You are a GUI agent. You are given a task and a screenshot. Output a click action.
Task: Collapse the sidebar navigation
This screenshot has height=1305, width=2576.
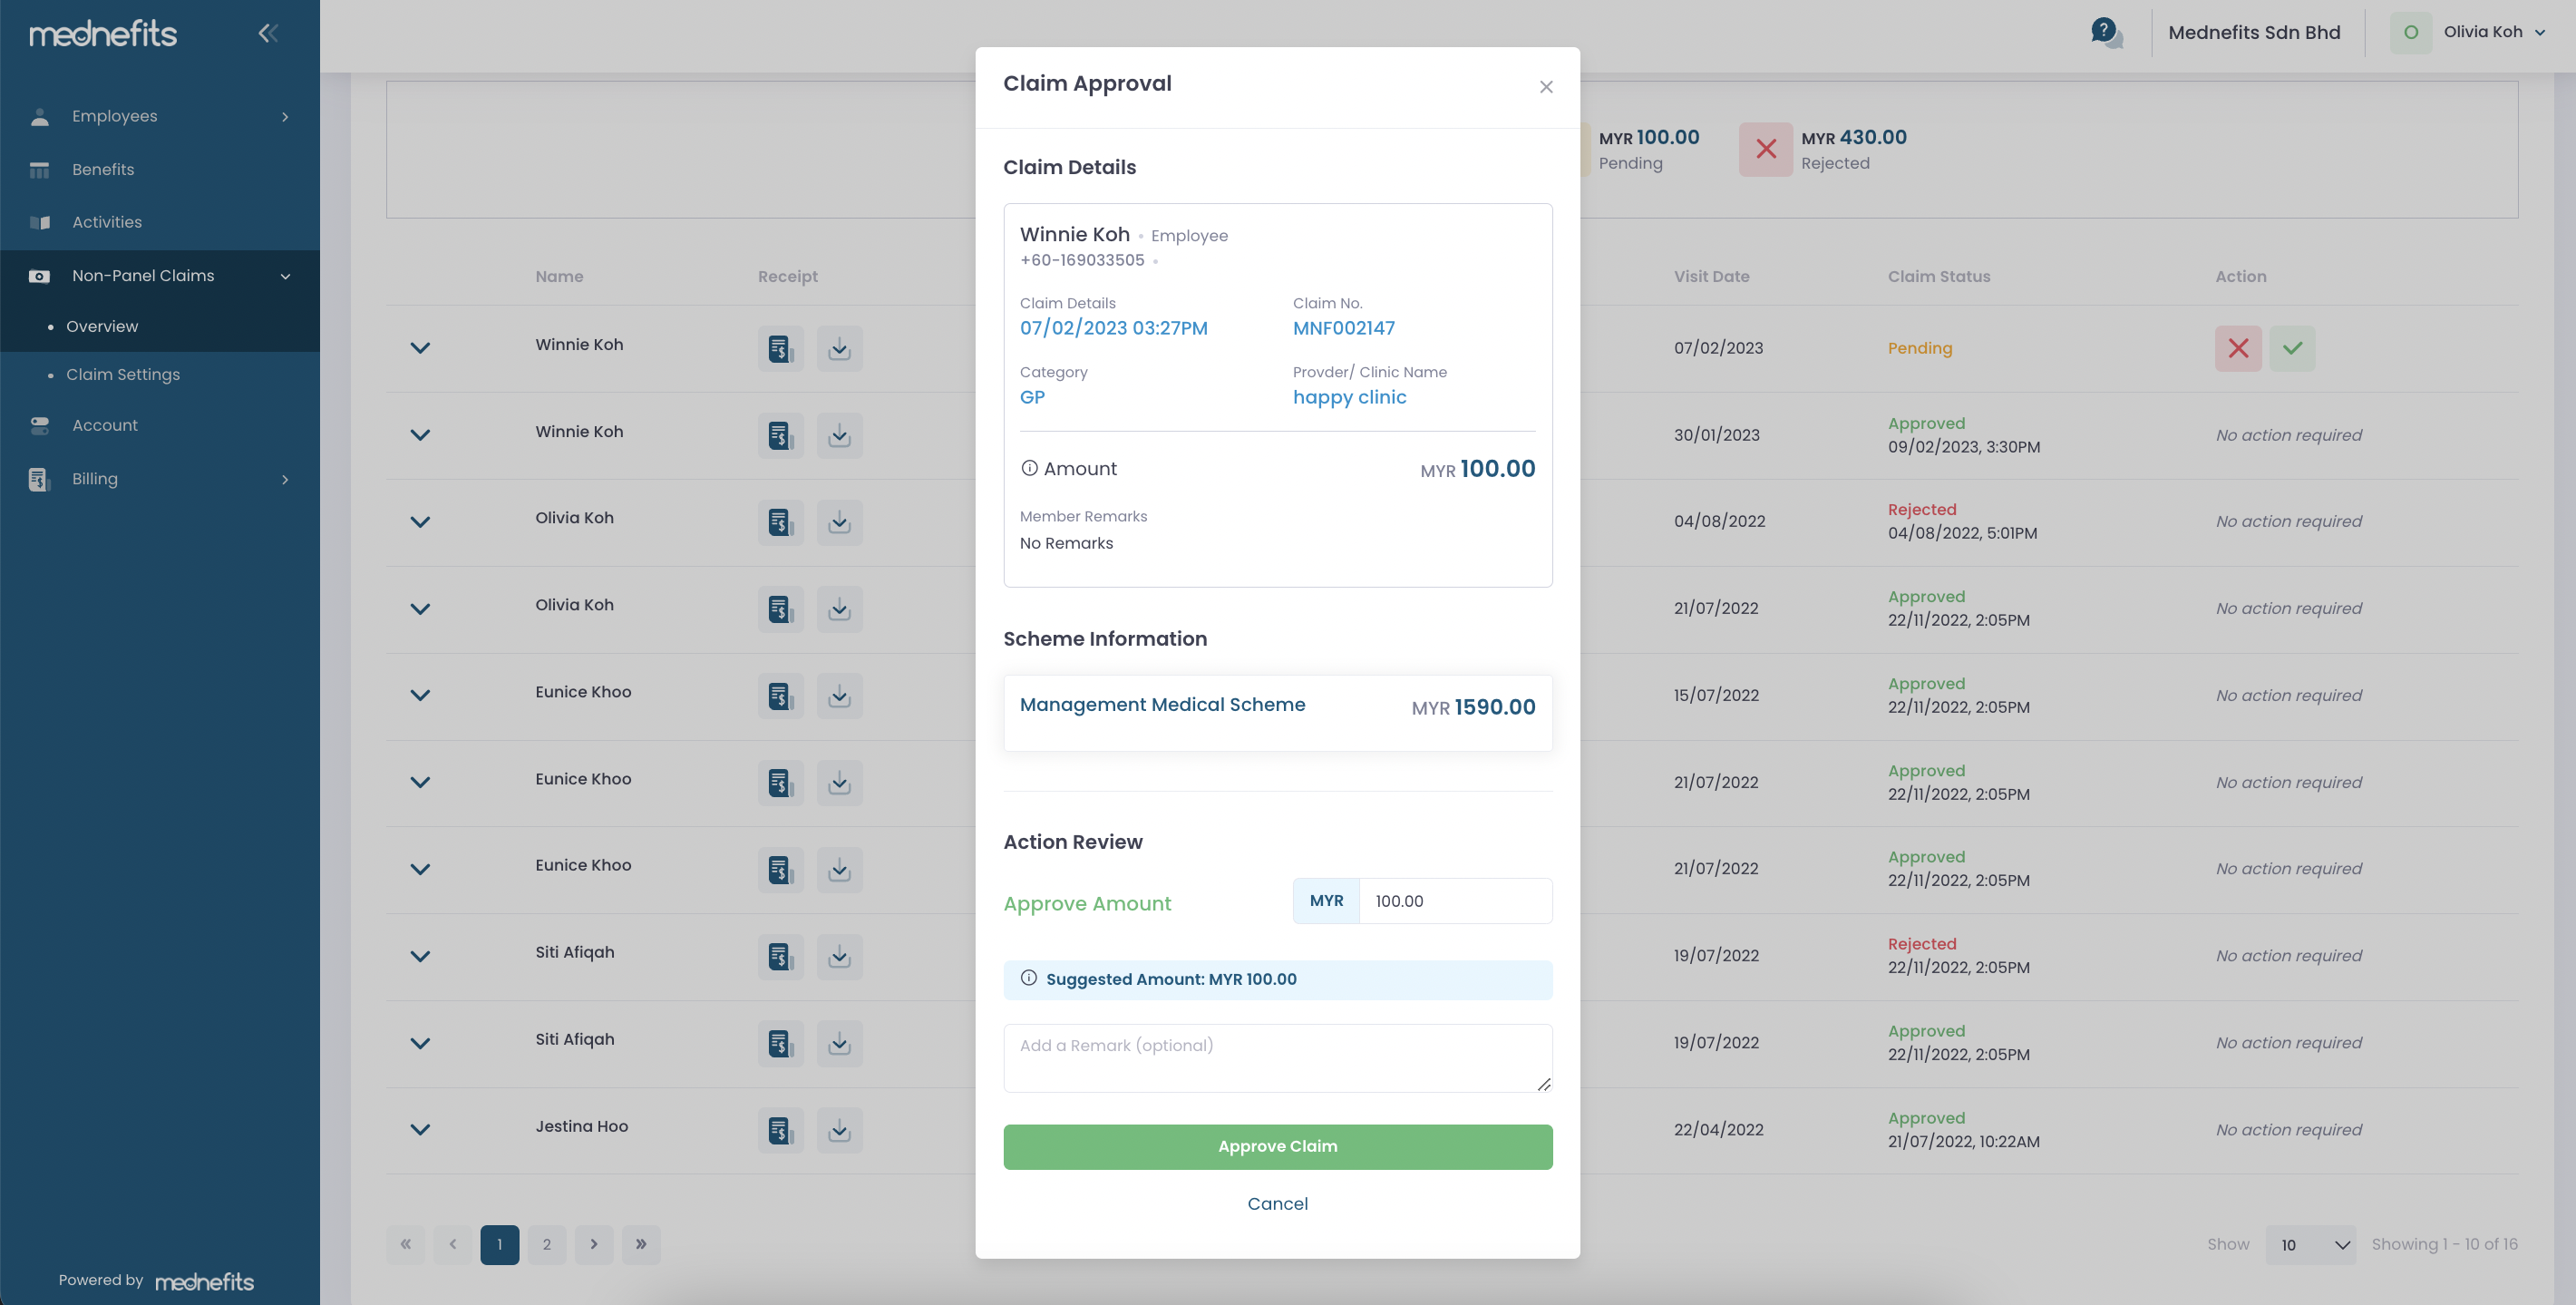pos(268,33)
